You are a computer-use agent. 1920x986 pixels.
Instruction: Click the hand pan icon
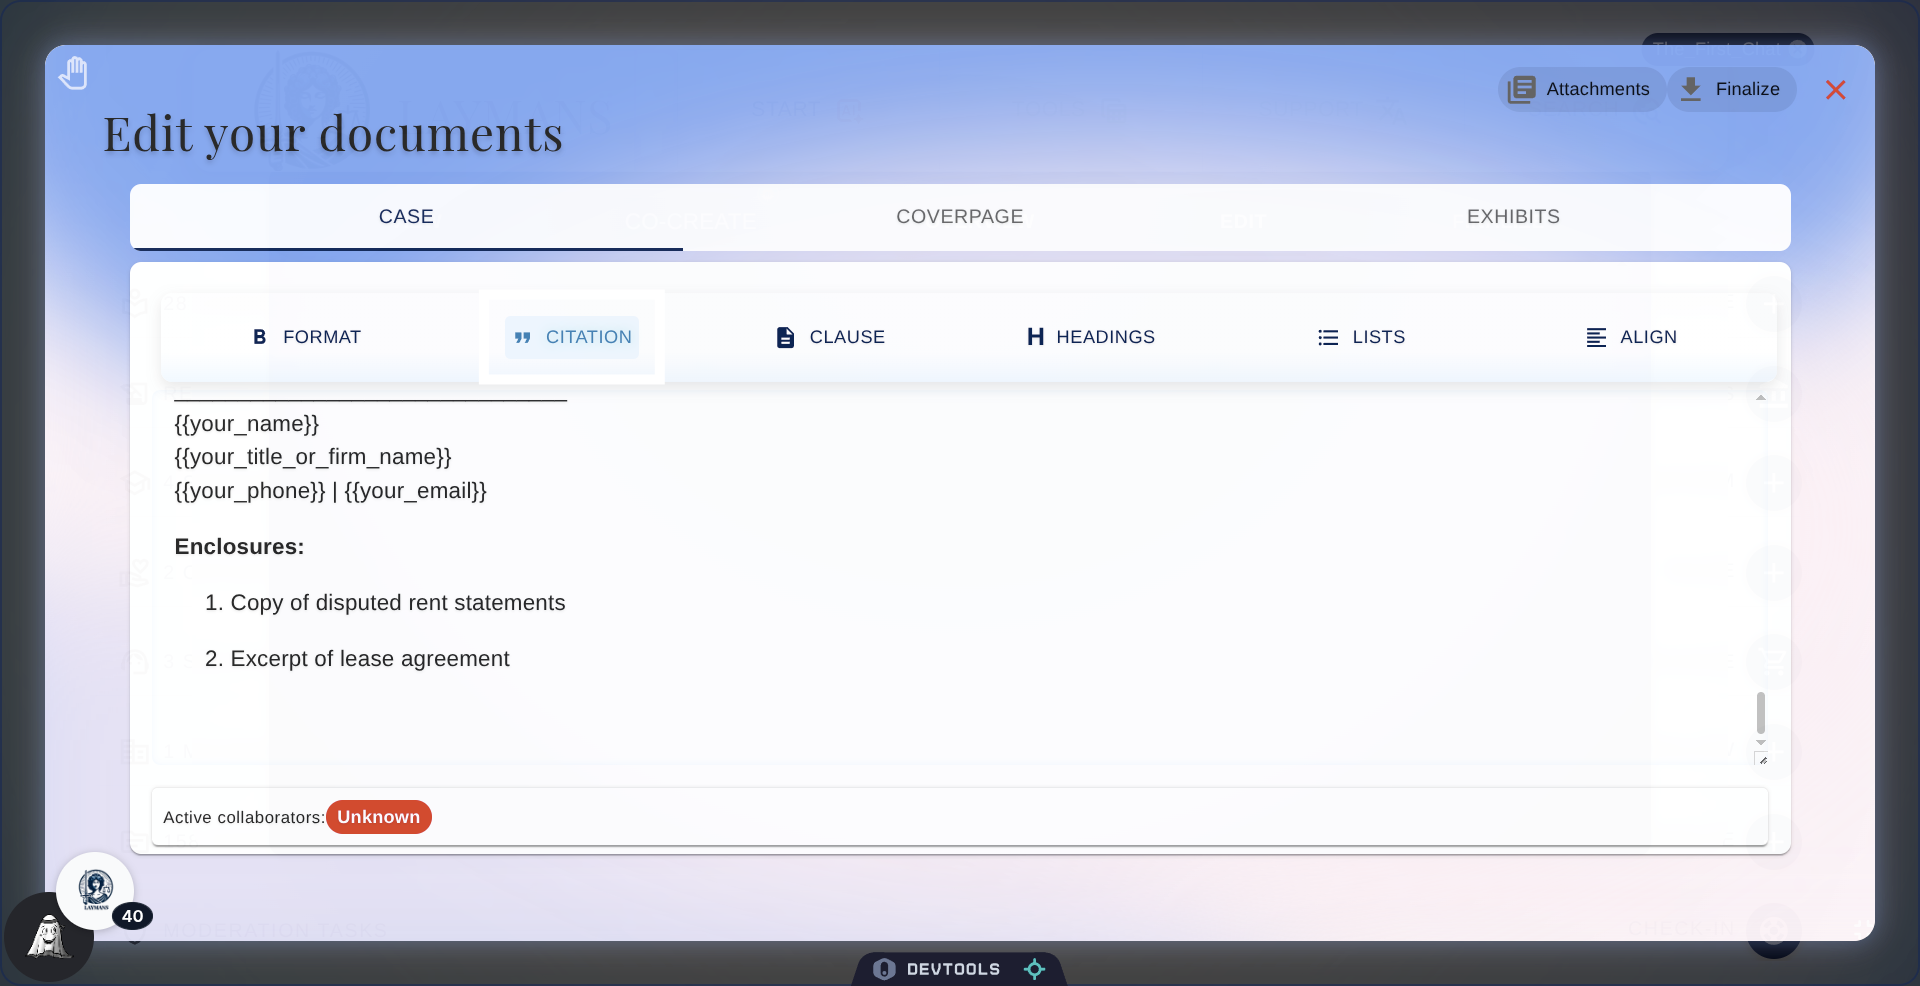click(73, 72)
